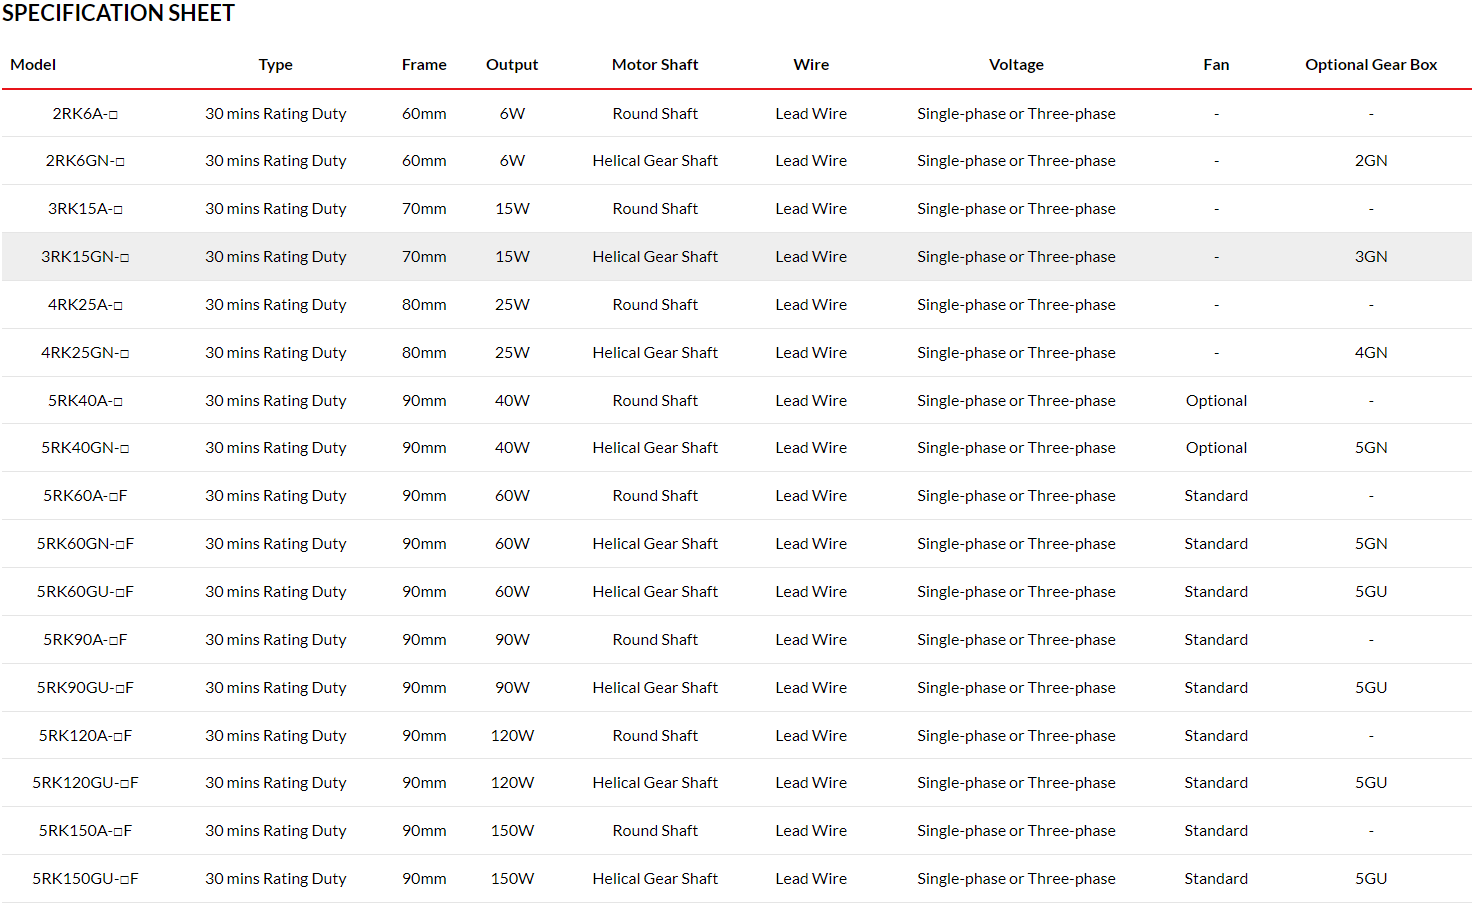Viewport: 1484px width, 909px height.
Task: Select model 2RK6A-□ cell
Action: click(x=85, y=114)
